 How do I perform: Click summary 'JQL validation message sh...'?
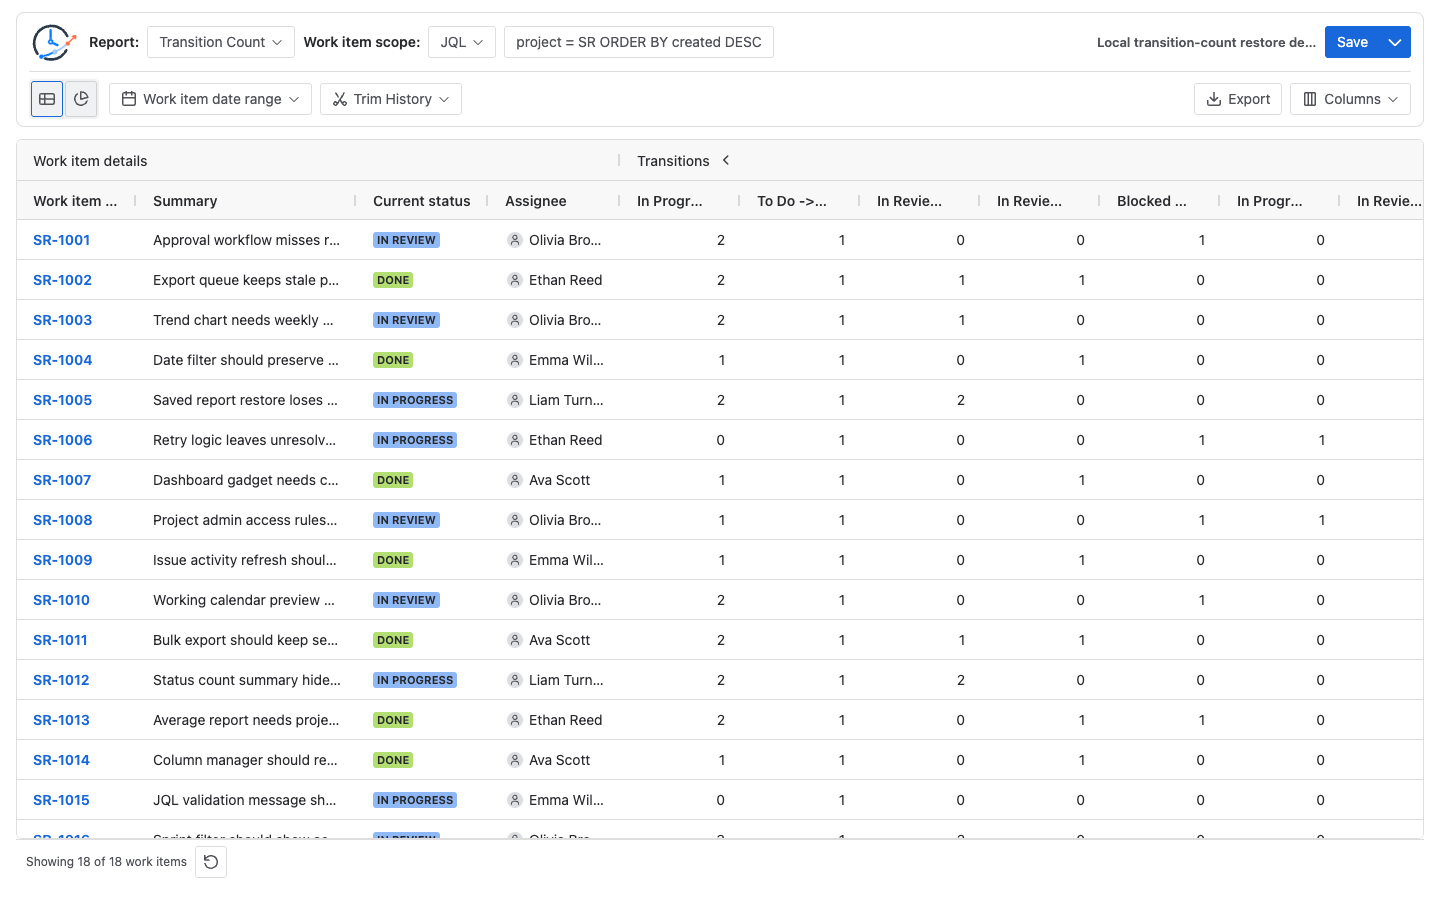click(x=245, y=800)
